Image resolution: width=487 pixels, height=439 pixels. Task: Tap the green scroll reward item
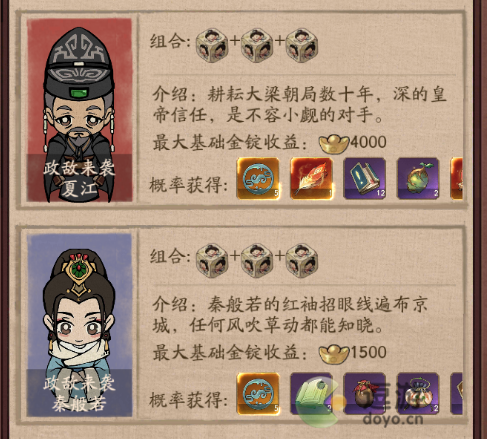point(311,394)
